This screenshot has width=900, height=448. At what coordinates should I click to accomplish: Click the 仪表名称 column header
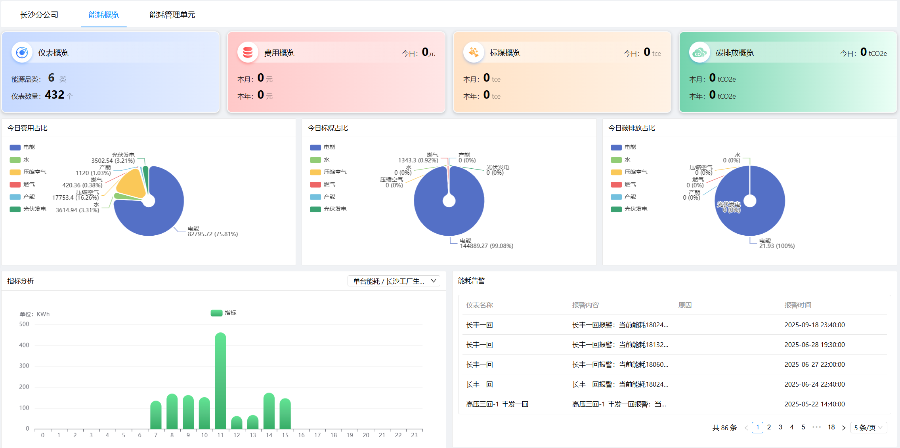coord(480,305)
